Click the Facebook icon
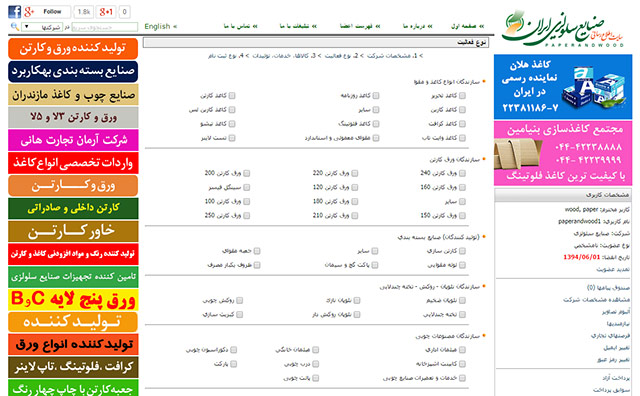The image size is (640, 396). click(14, 12)
